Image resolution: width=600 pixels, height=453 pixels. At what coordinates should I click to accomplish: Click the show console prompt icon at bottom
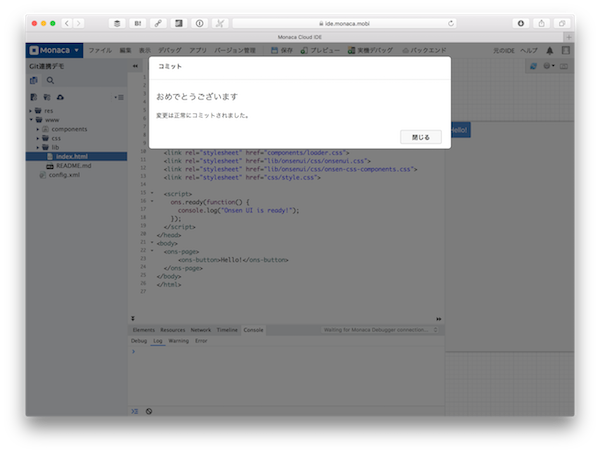pos(134,411)
